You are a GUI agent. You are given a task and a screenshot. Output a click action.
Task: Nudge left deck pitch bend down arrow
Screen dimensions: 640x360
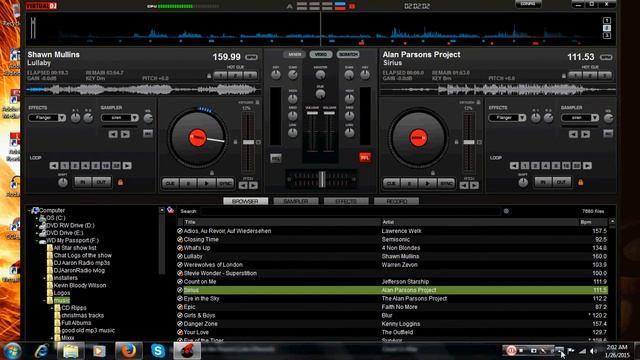[243, 185]
